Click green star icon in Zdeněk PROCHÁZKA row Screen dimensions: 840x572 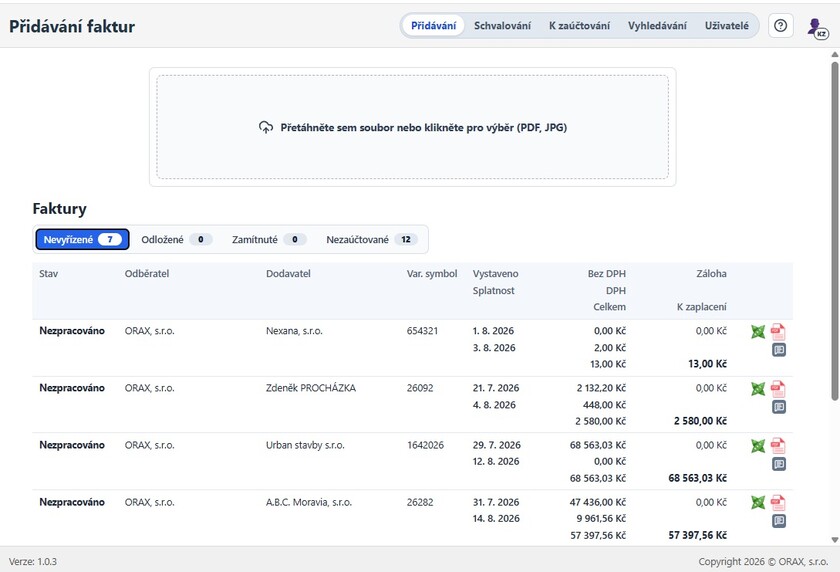pos(758,389)
